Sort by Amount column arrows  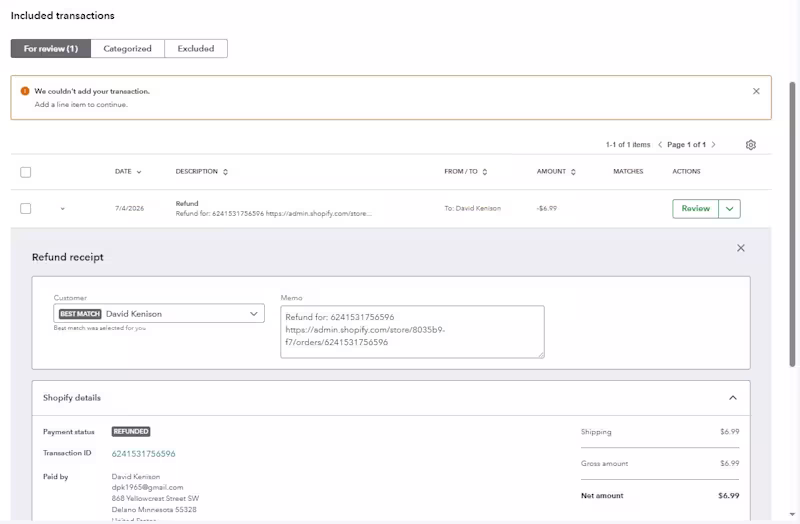point(573,172)
